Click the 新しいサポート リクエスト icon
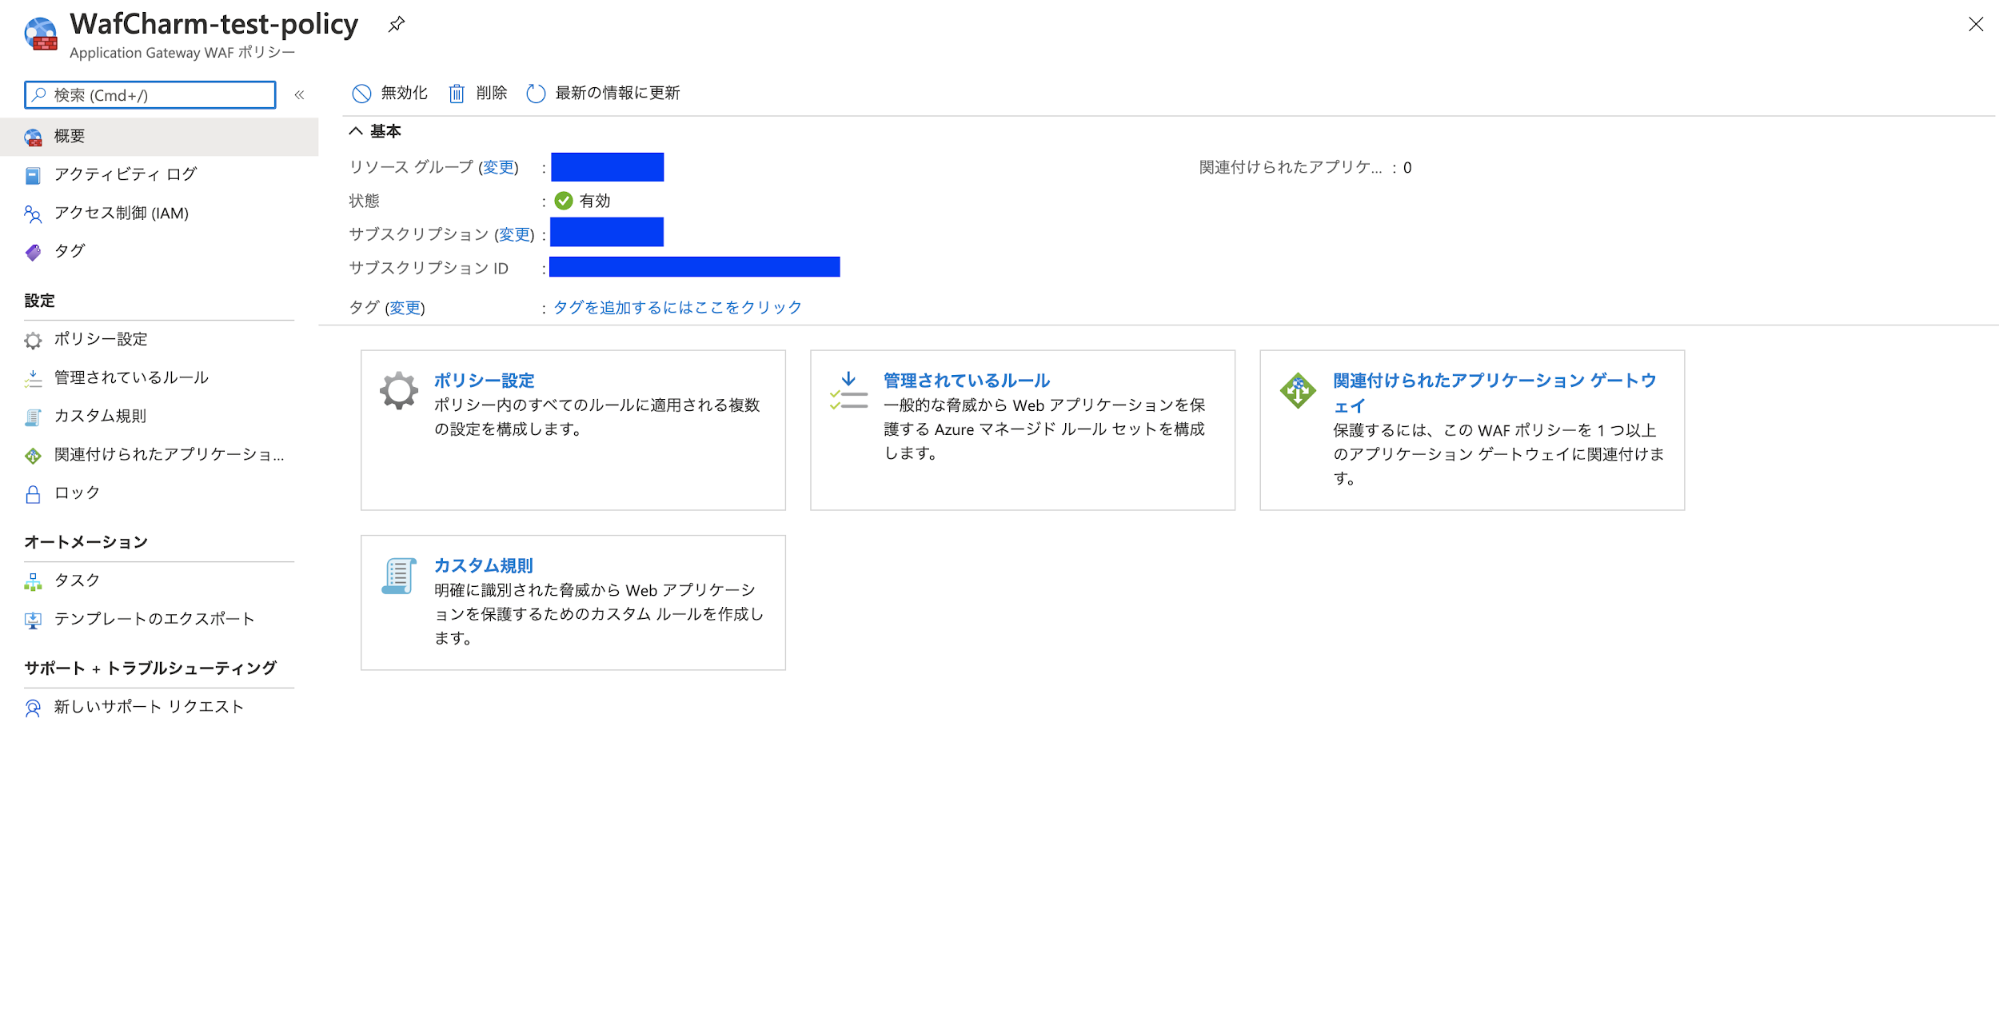1999x1021 pixels. (33, 708)
